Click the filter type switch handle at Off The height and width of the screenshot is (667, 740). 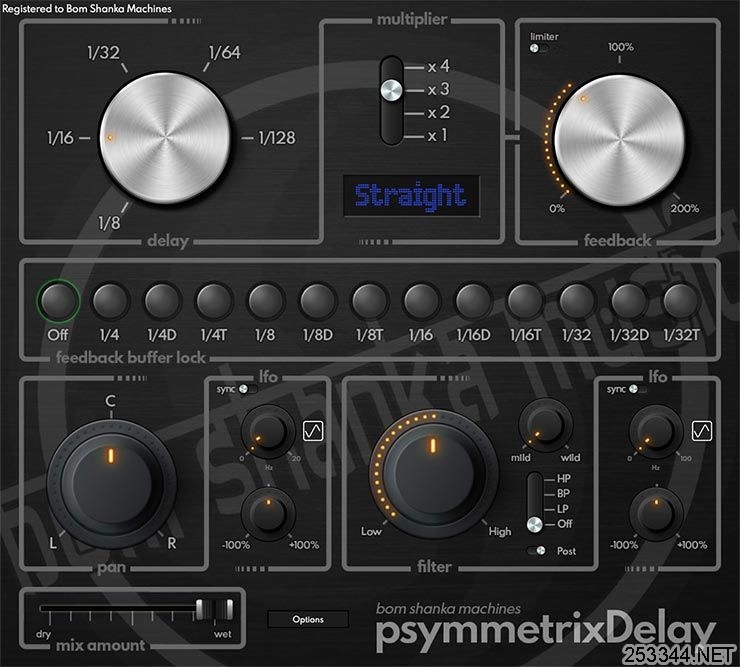535,524
